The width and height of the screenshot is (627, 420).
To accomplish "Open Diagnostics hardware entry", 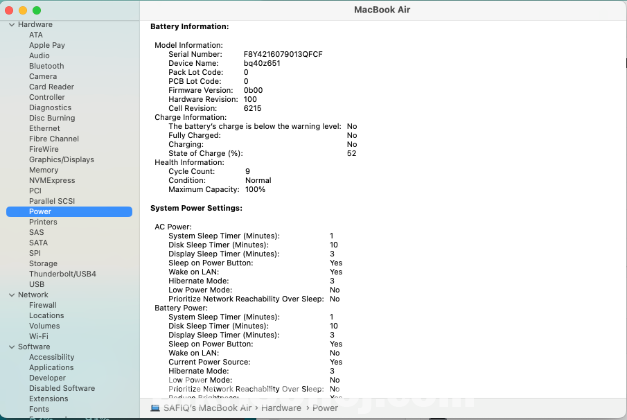I will [50, 108].
